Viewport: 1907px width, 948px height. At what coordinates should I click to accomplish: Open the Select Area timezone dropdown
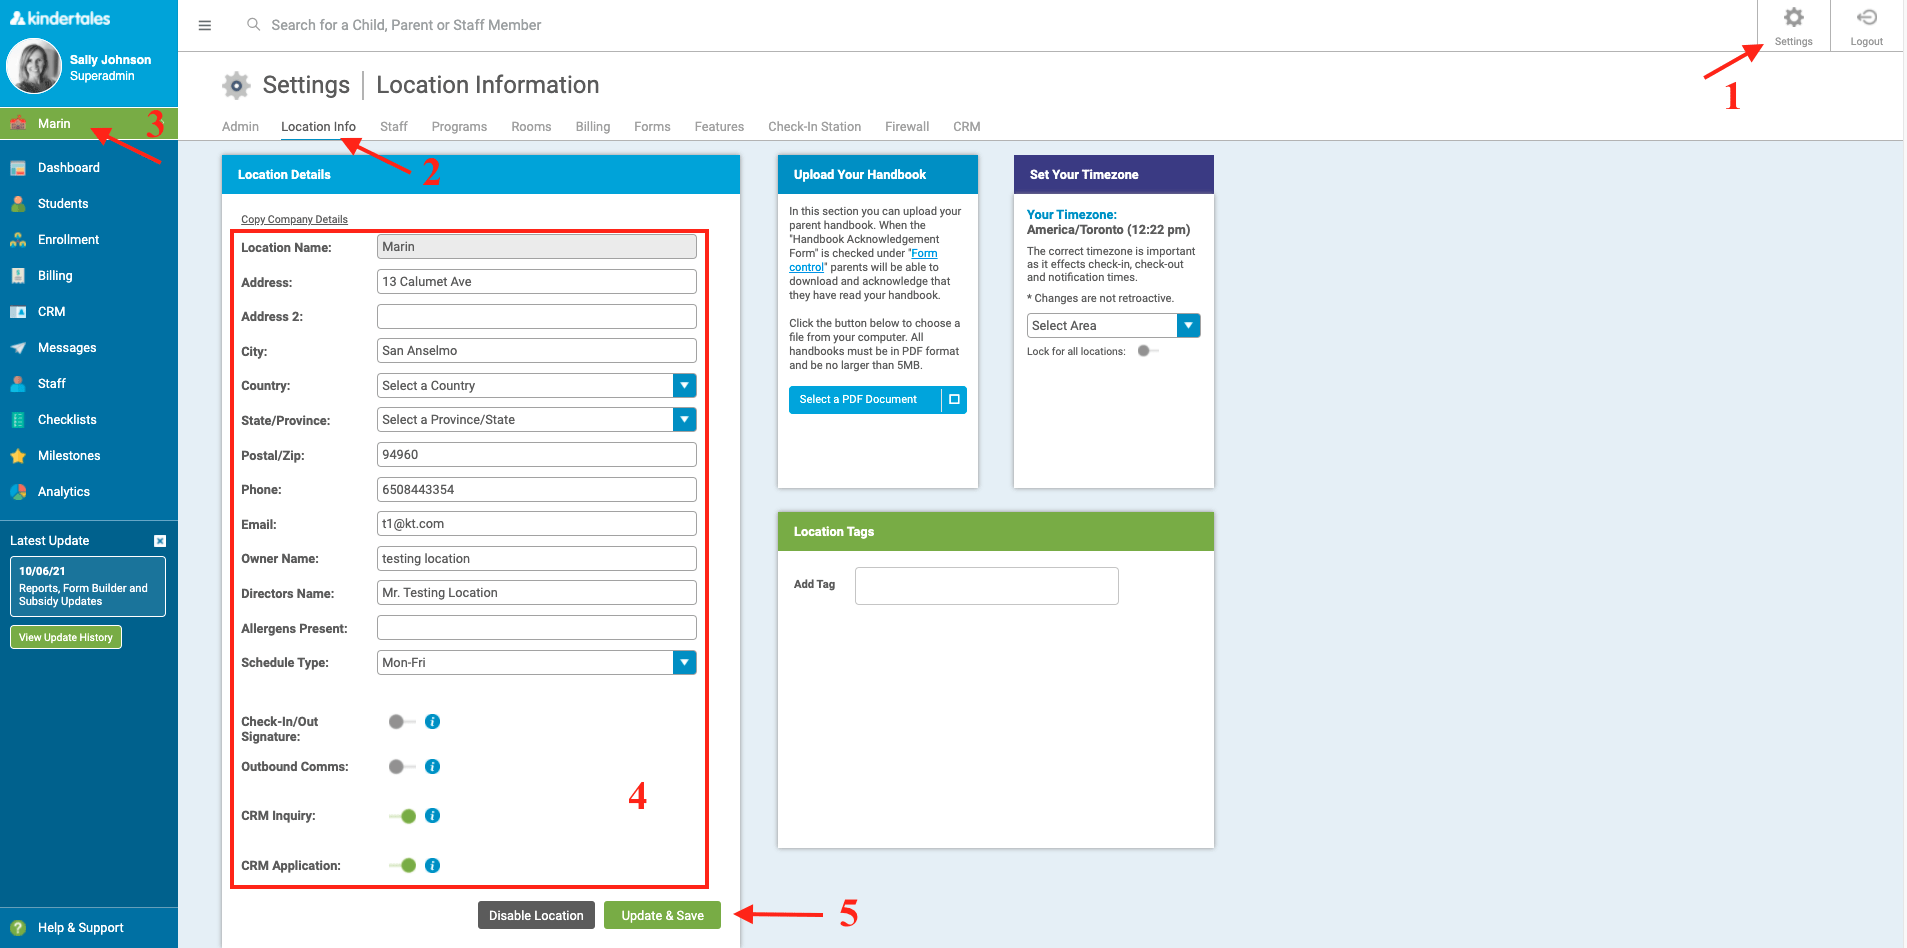(1113, 326)
